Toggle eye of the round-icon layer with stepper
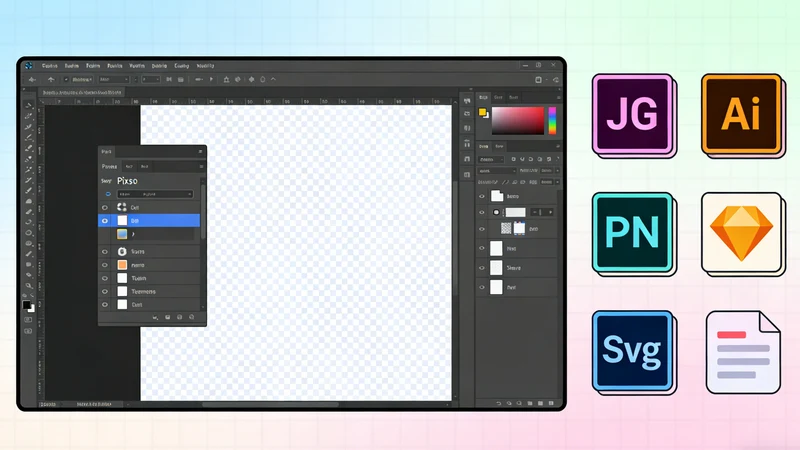 click(482, 212)
